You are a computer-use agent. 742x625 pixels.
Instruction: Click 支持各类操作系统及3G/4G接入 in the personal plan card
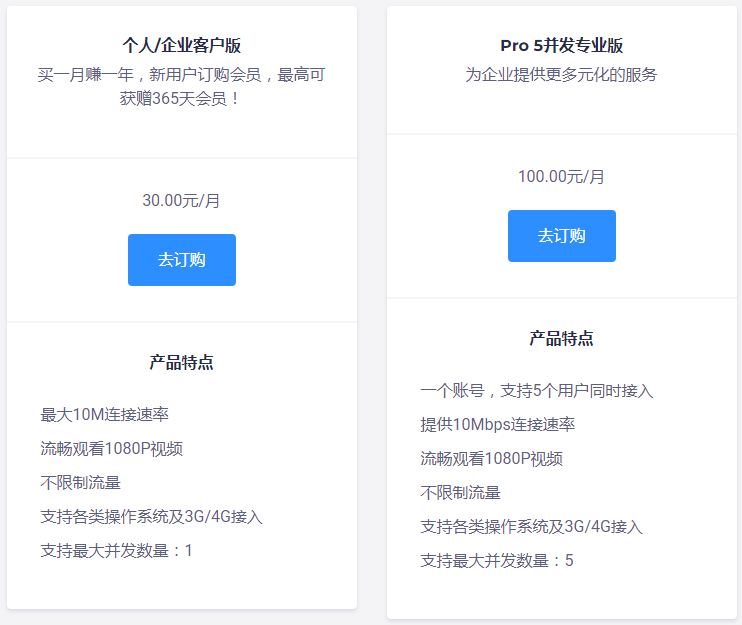151,516
